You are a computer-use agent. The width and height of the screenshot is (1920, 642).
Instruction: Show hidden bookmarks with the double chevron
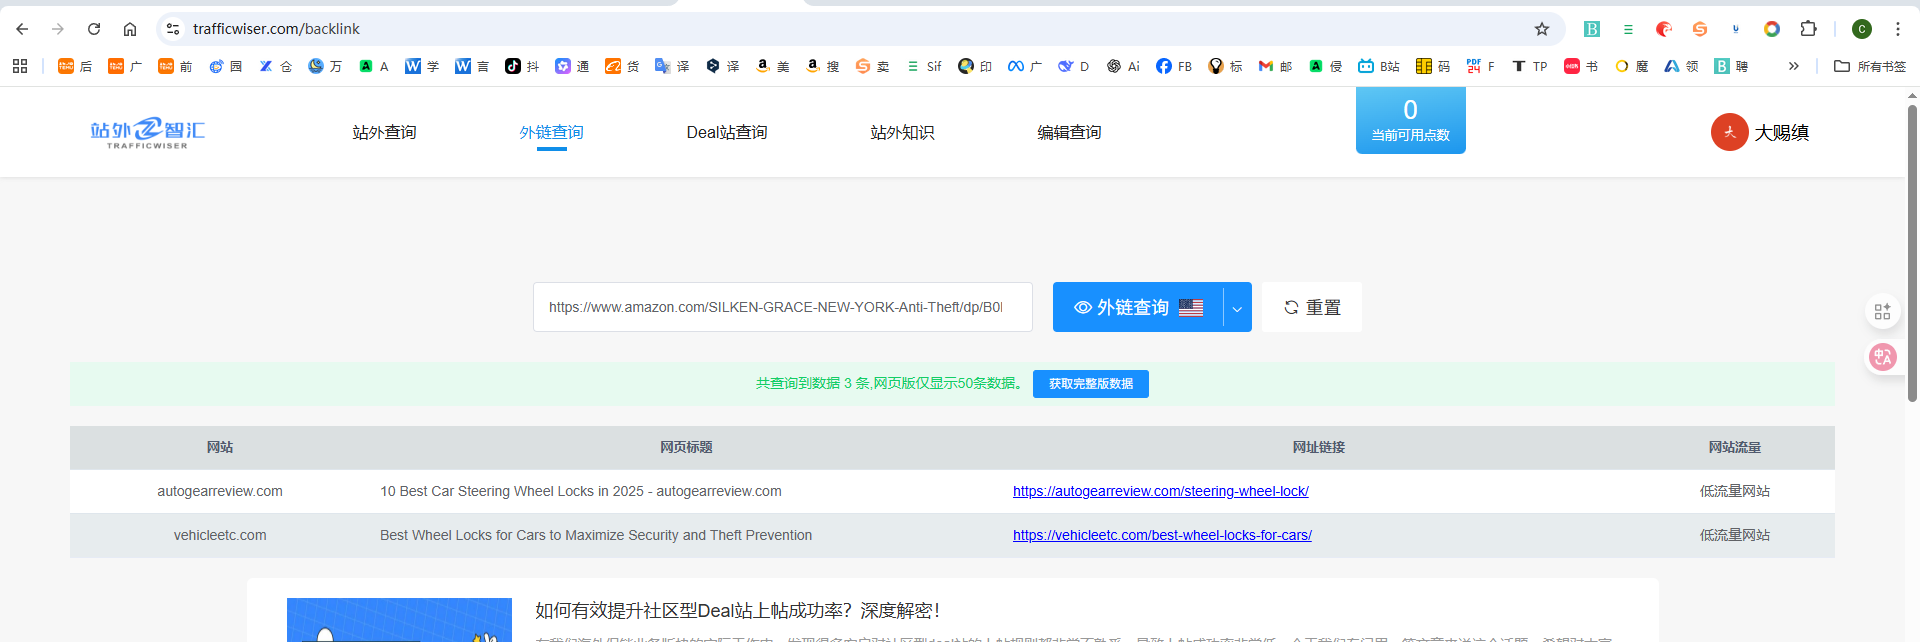1794,66
